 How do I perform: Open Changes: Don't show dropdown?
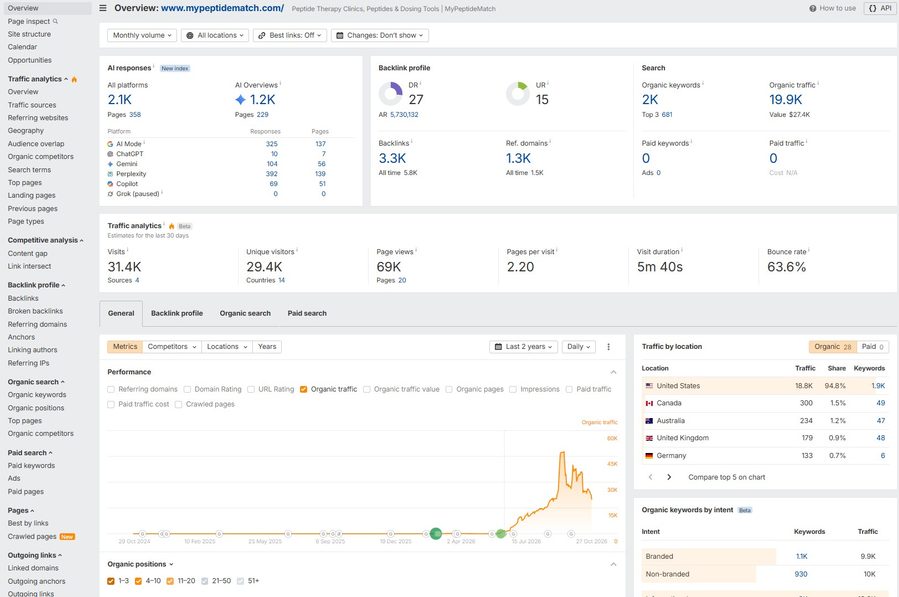click(x=380, y=36)
